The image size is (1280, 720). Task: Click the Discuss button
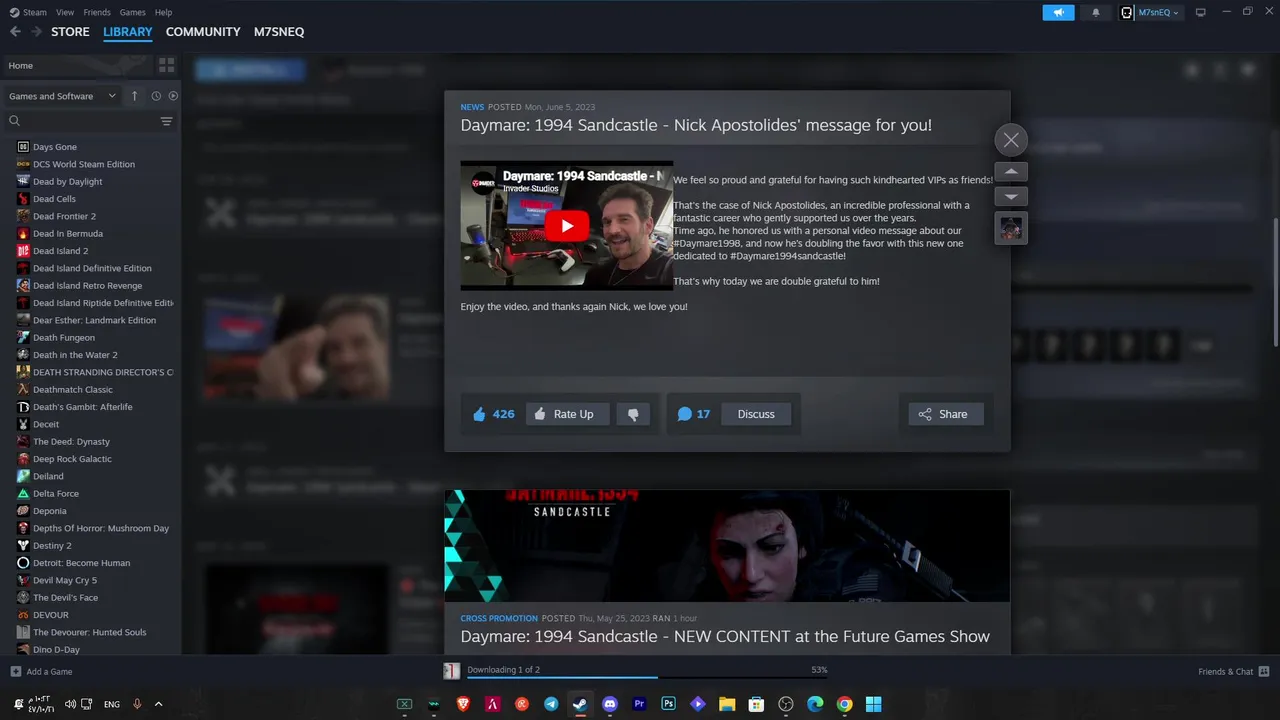click(756, 414)
